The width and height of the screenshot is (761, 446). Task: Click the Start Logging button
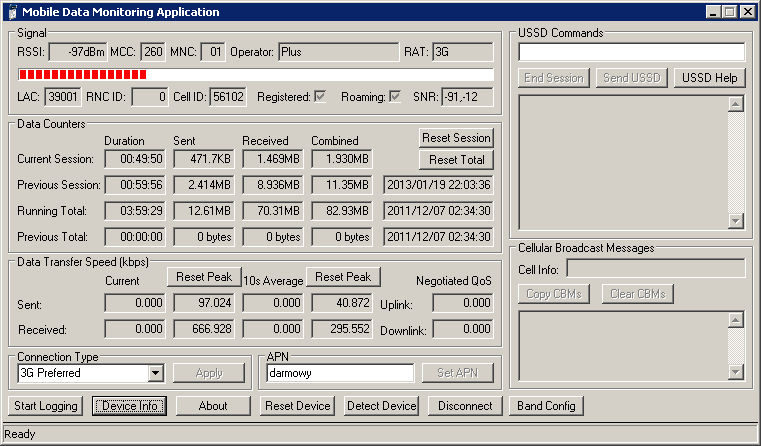45,406
